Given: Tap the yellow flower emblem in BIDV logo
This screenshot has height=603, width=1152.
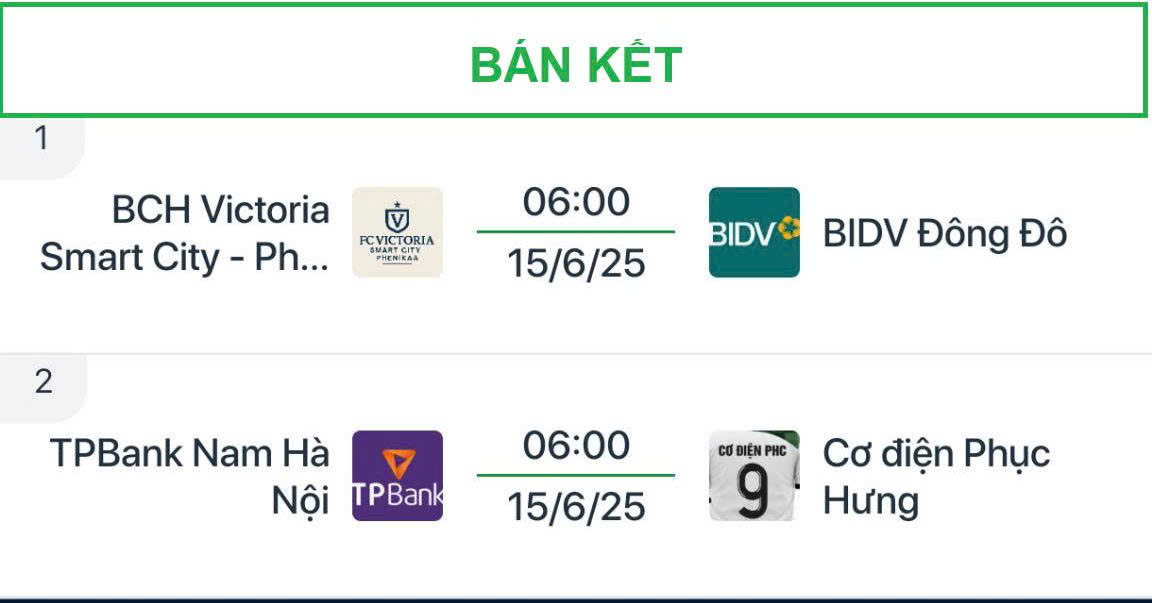Looking at the screenshot, I should (x=790, y=228).
